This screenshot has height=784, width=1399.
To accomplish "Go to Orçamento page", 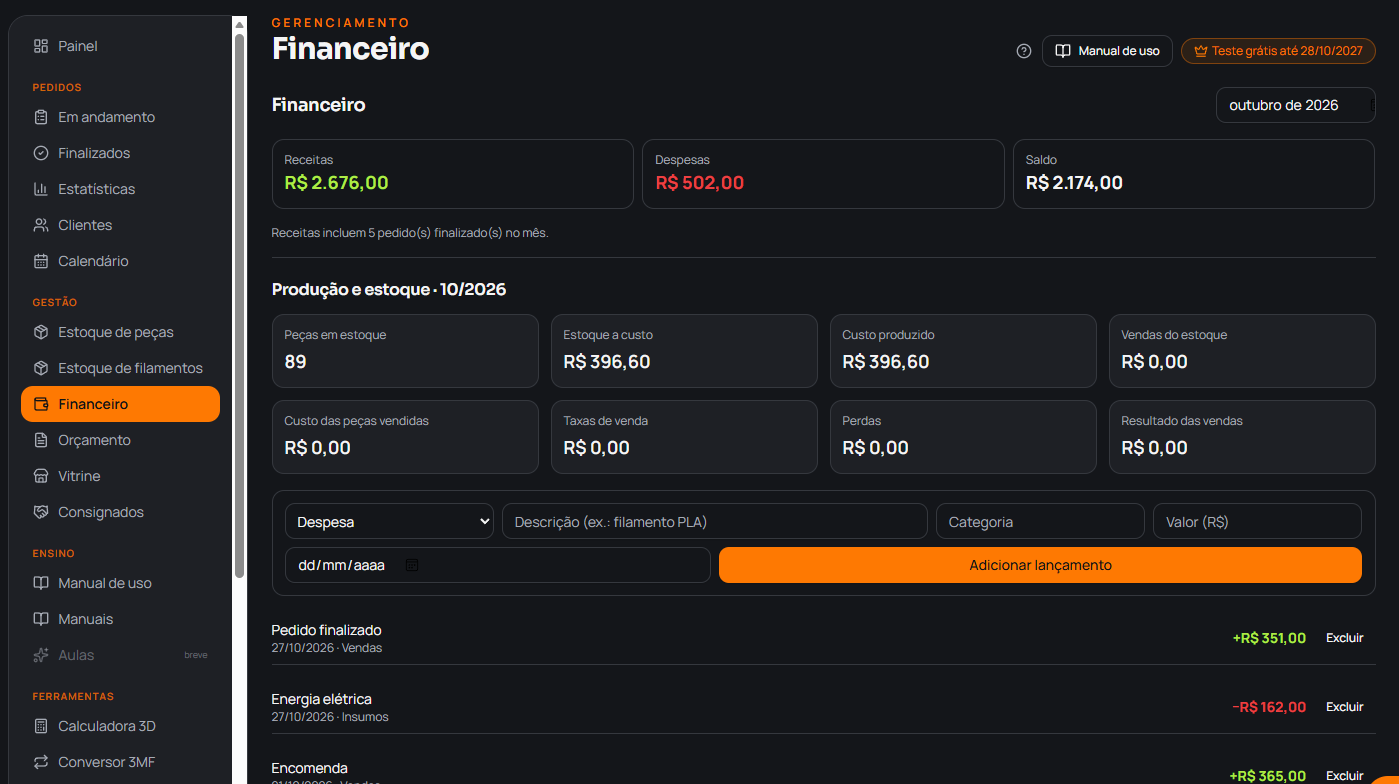I will click(120, 440).
